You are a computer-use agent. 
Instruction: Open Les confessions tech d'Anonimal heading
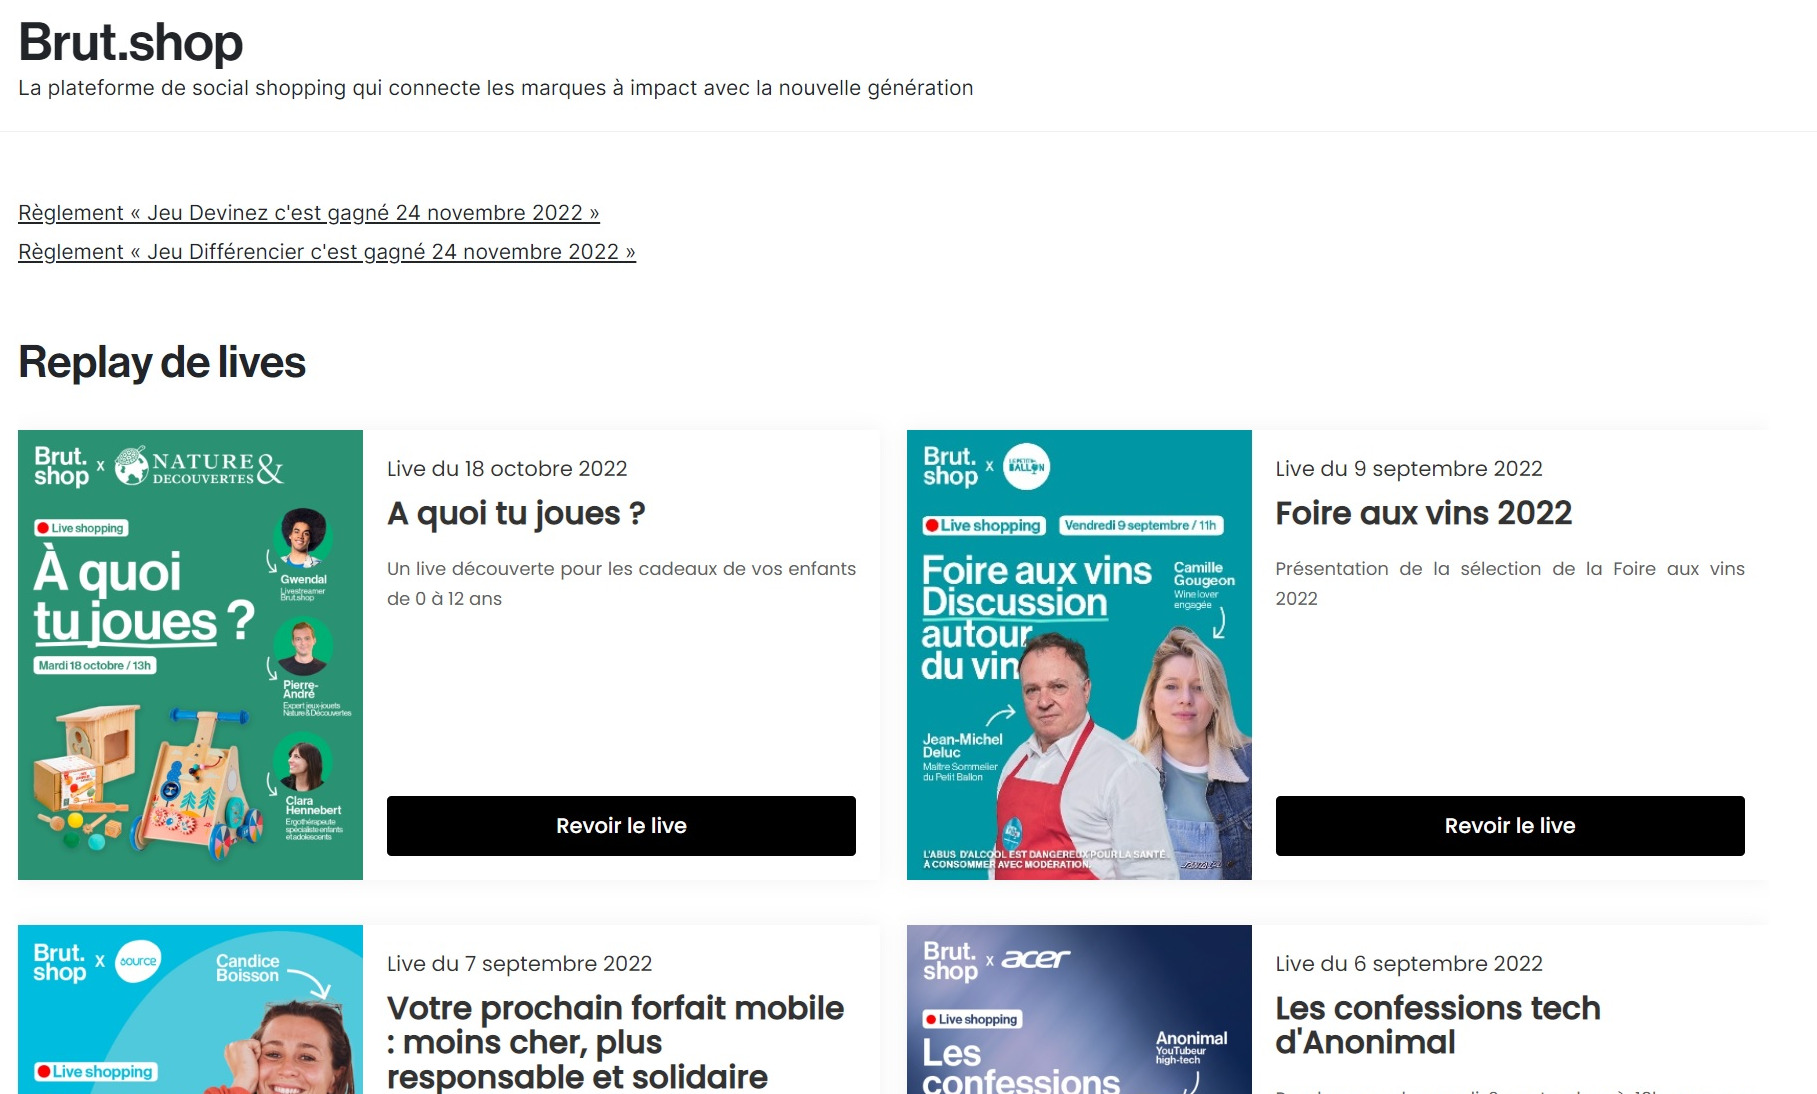(1438, 1025)
